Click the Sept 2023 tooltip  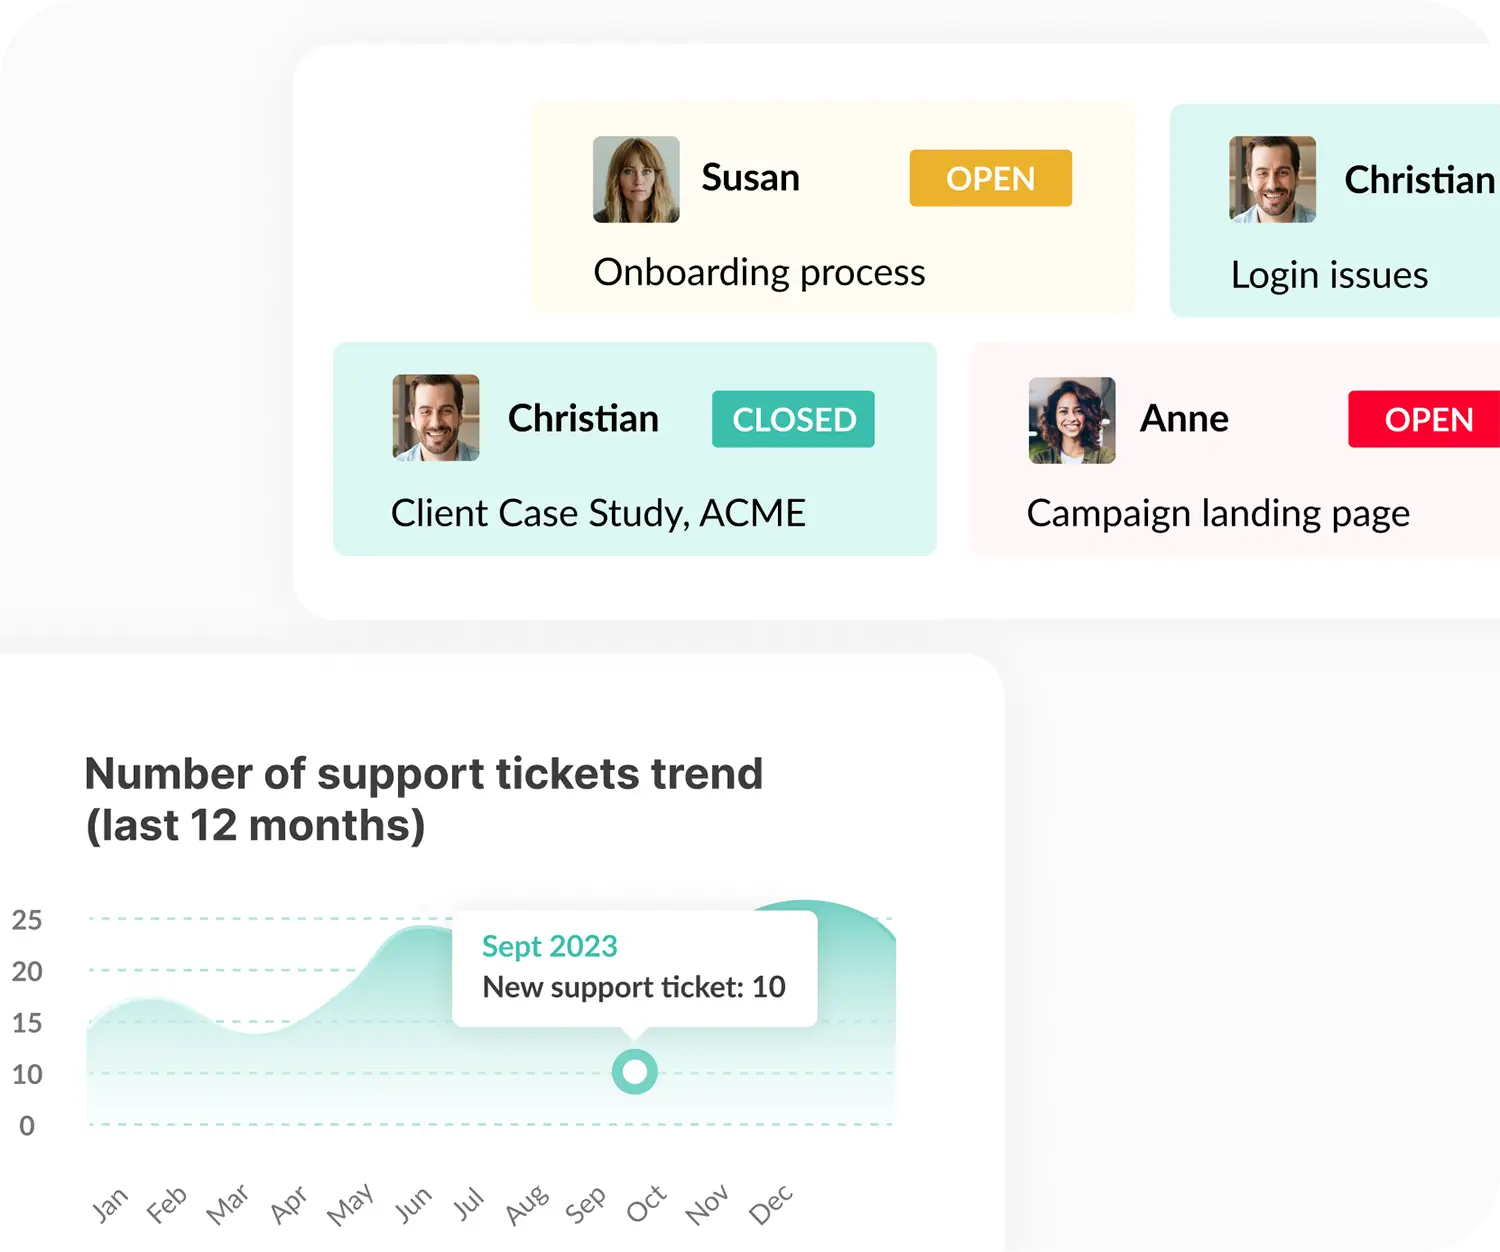(x=635, y=967)
